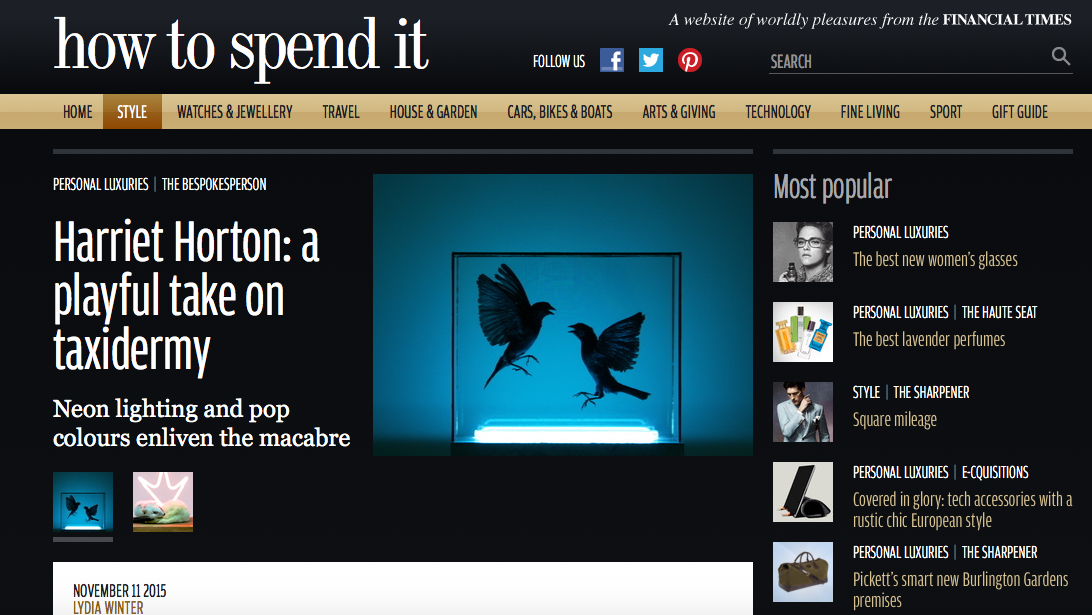Show the neon crown gallery thumbnail
The image size is (1092, 615).
tap(163, 502)
